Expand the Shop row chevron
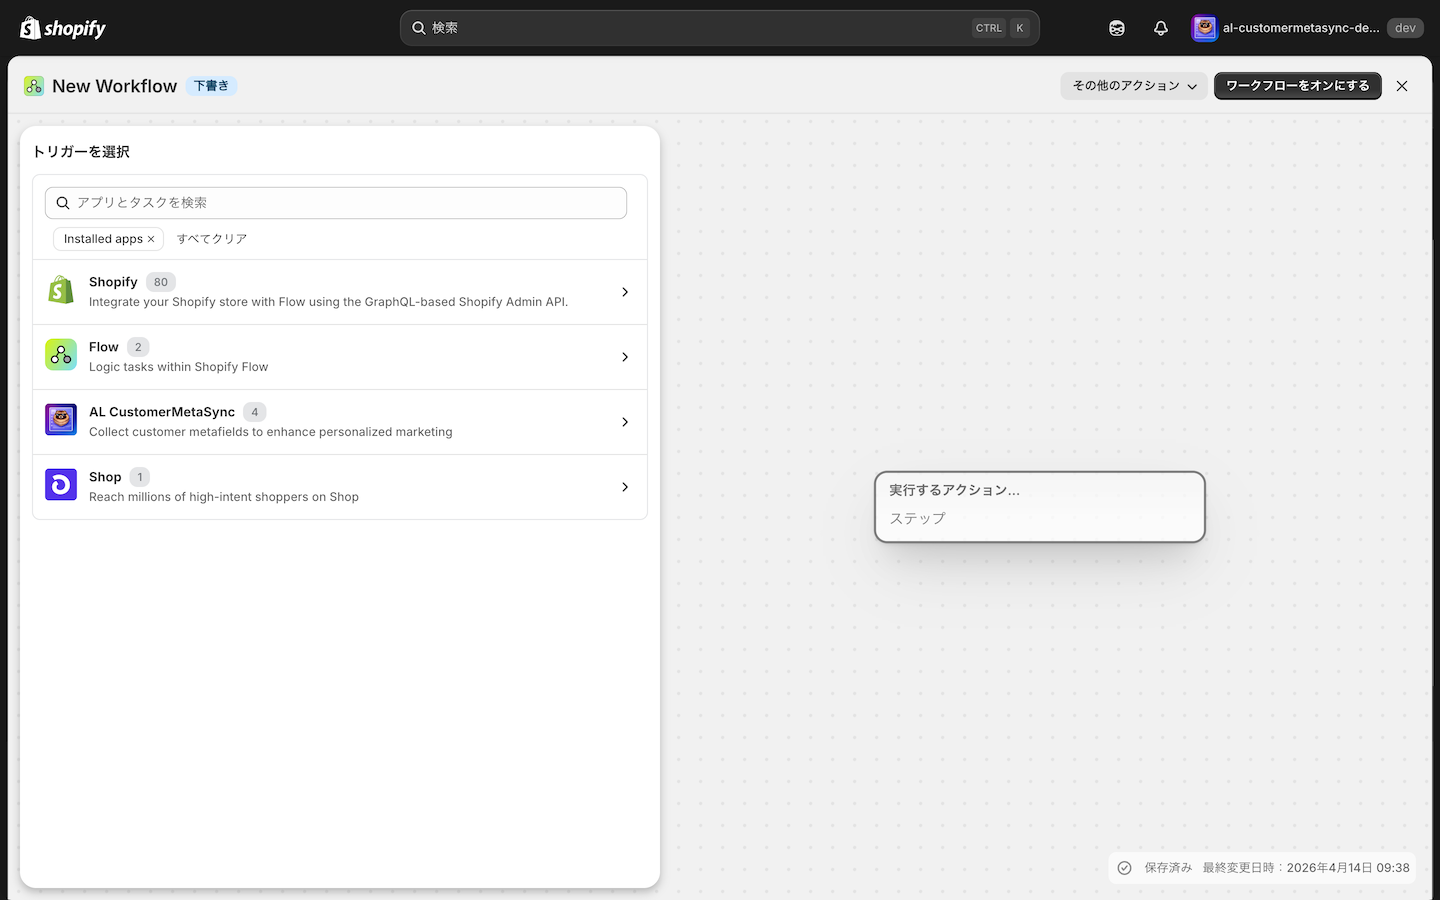Screen dimensions: 1440x900 [625, 487]
